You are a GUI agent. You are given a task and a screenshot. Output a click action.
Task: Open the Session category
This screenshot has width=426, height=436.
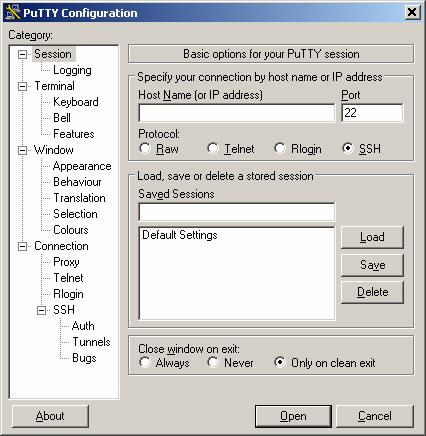tap(53, 54)
